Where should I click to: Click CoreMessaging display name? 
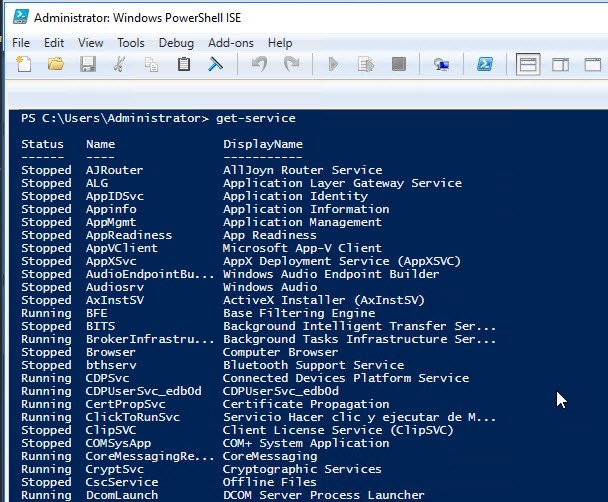270,457
